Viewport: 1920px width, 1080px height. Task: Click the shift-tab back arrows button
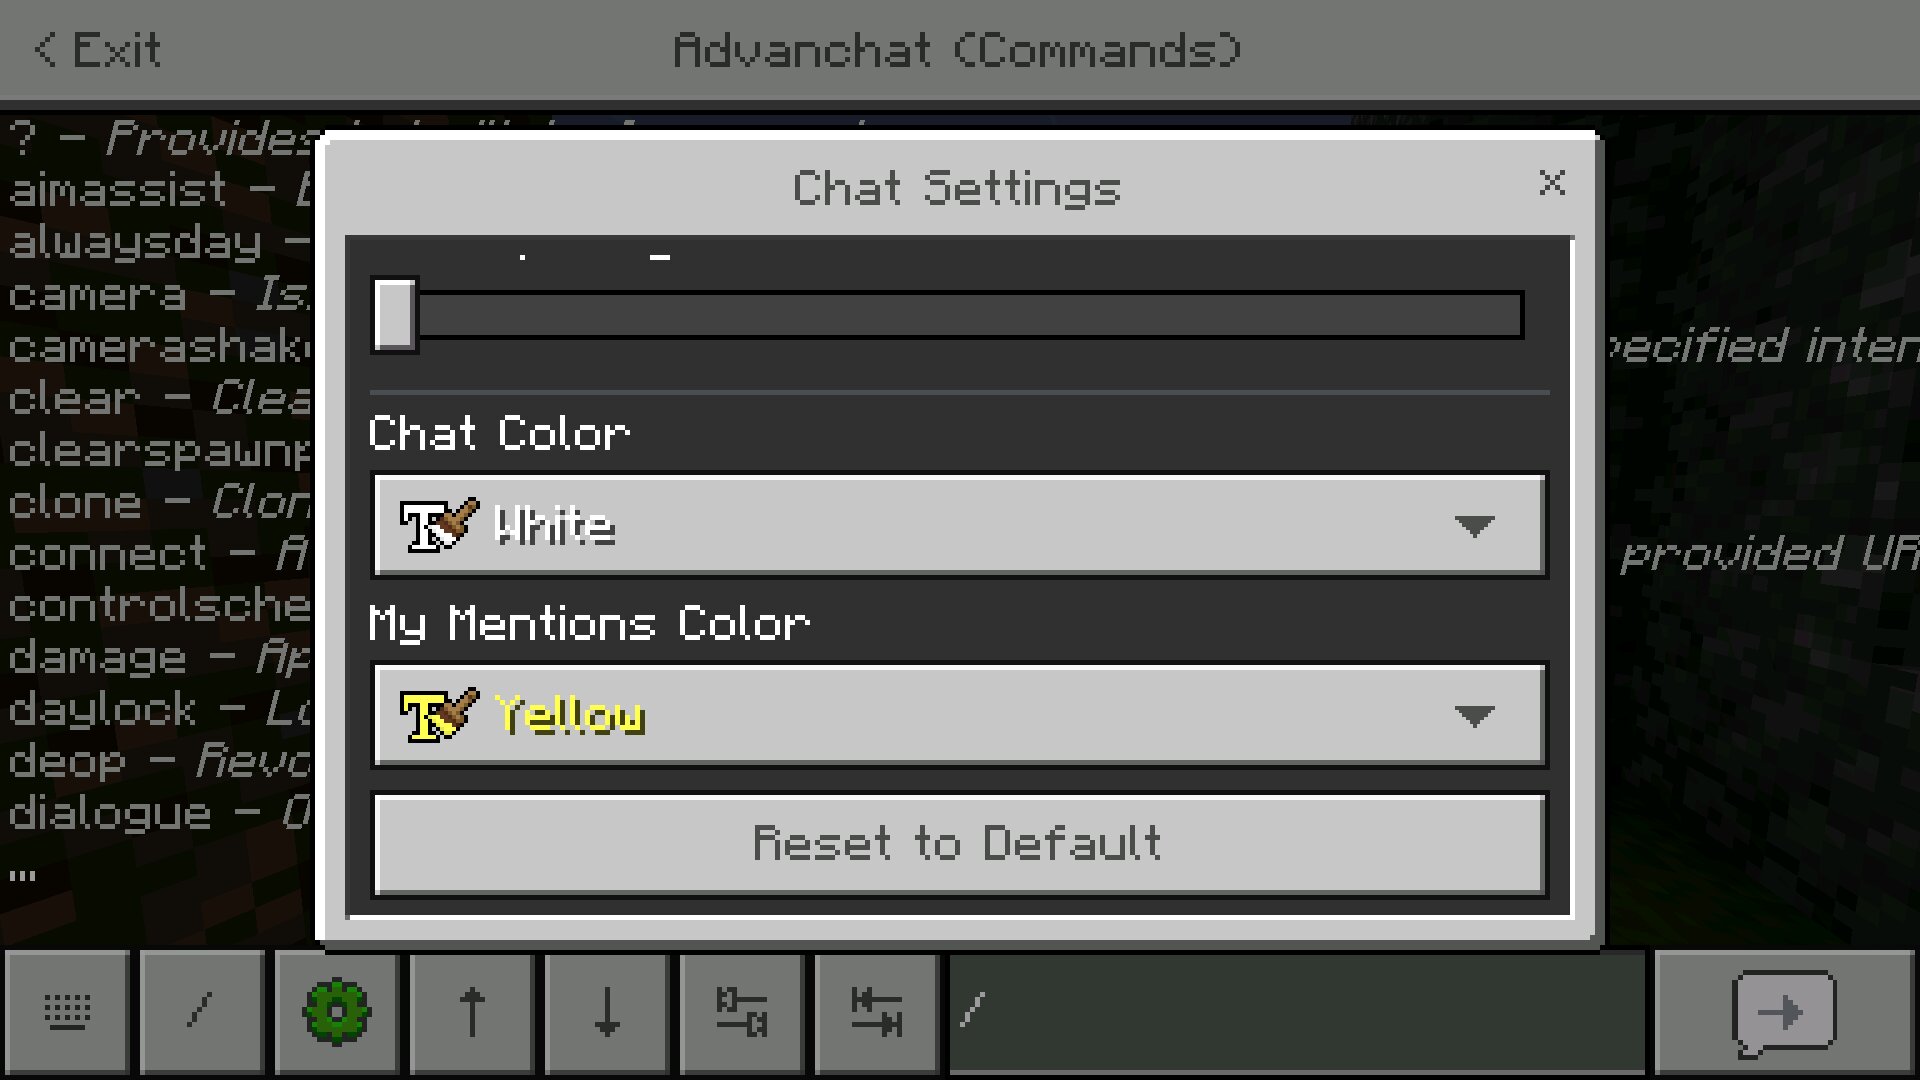pos(742,1013)
